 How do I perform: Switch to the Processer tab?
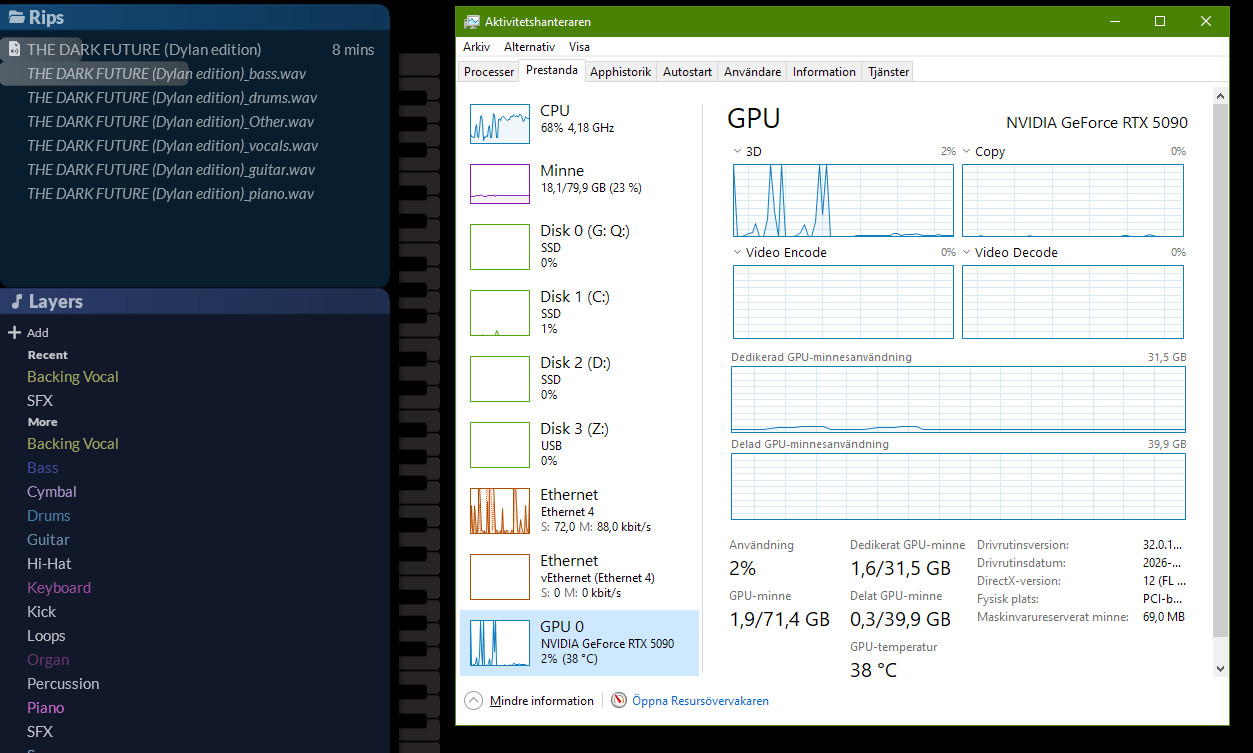(x=489, y=72)
